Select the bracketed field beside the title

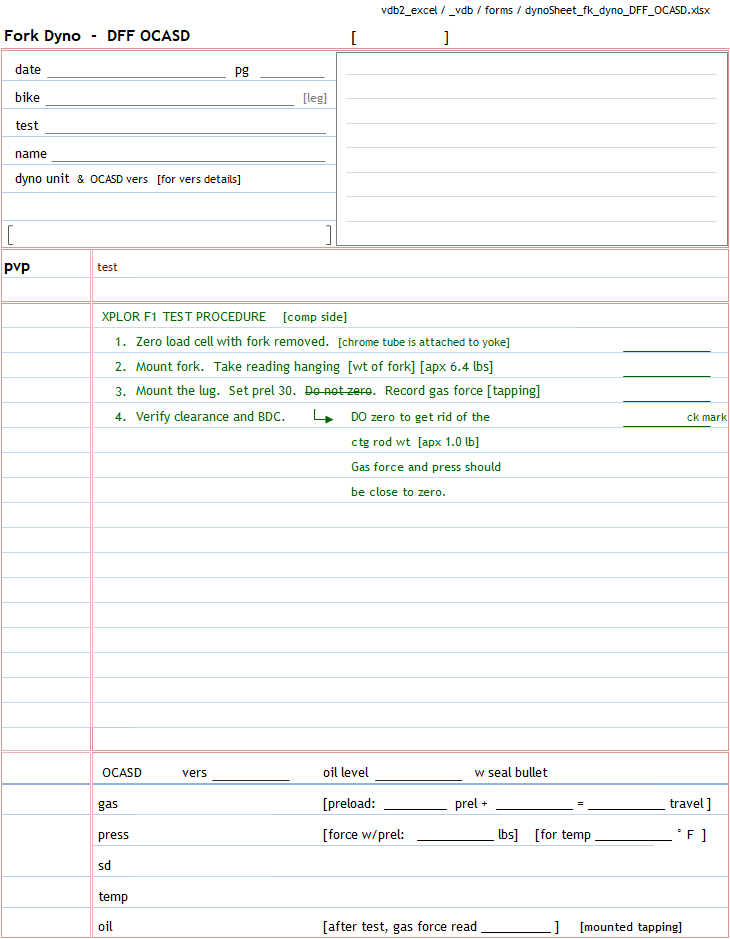pyautogui.click(x=400, y=38)
